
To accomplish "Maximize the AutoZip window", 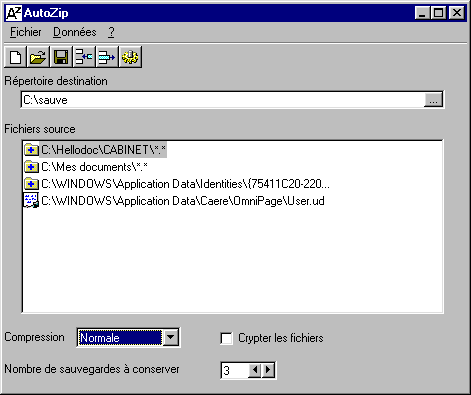I will click(x=439, y=13).
